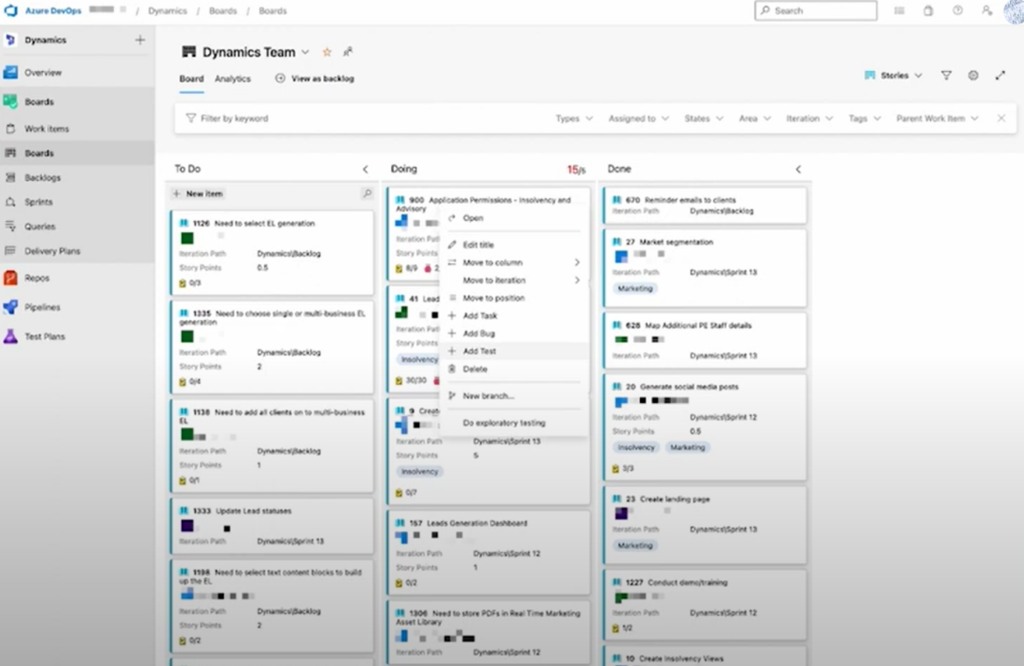Open the Assigned to filter dropdown
1024x666 pixels.
638,118
